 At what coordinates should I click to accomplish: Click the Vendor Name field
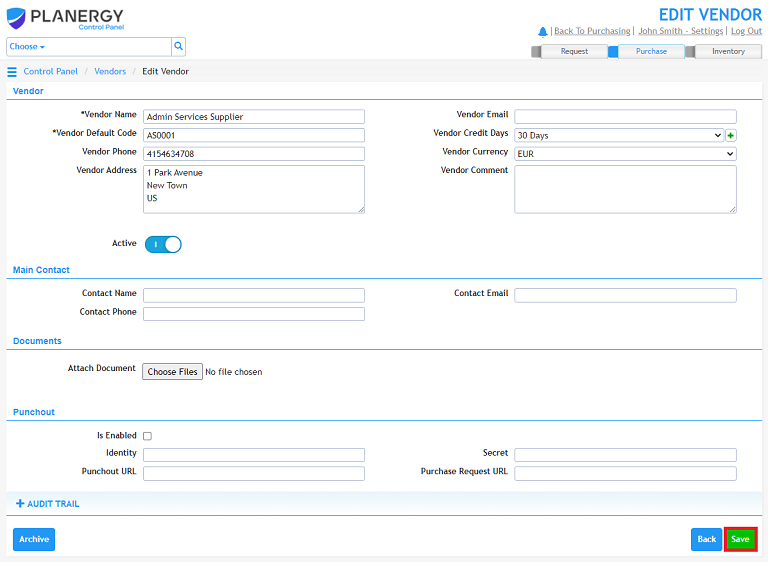254,117
